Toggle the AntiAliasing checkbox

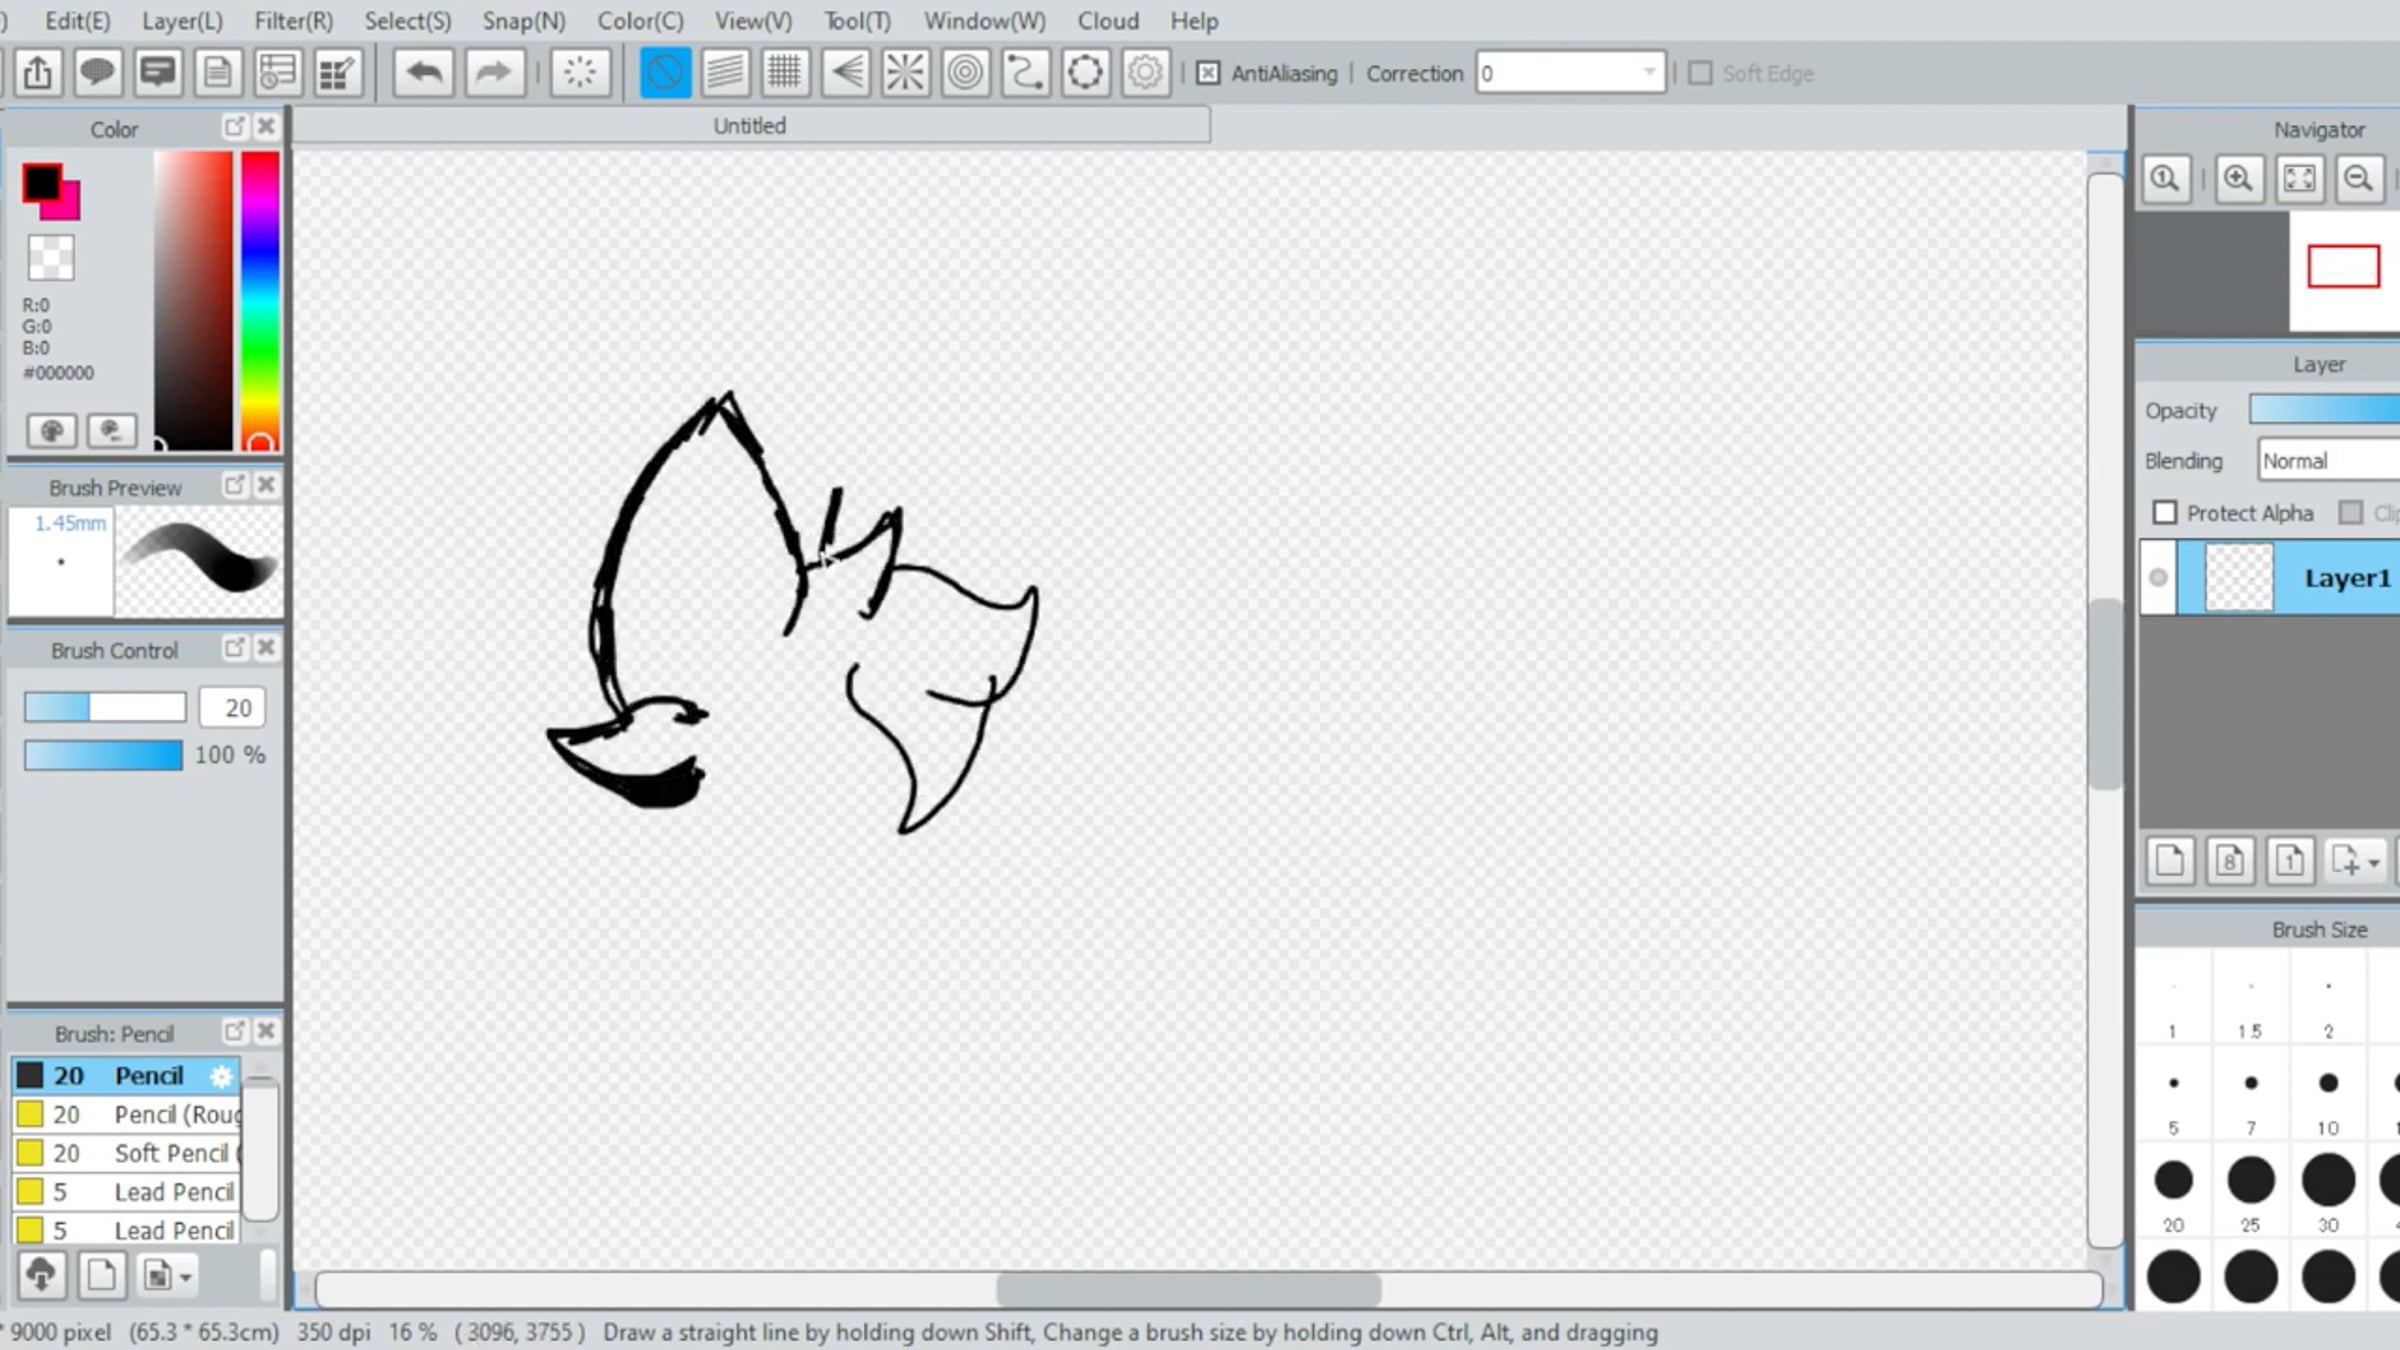1208,73
